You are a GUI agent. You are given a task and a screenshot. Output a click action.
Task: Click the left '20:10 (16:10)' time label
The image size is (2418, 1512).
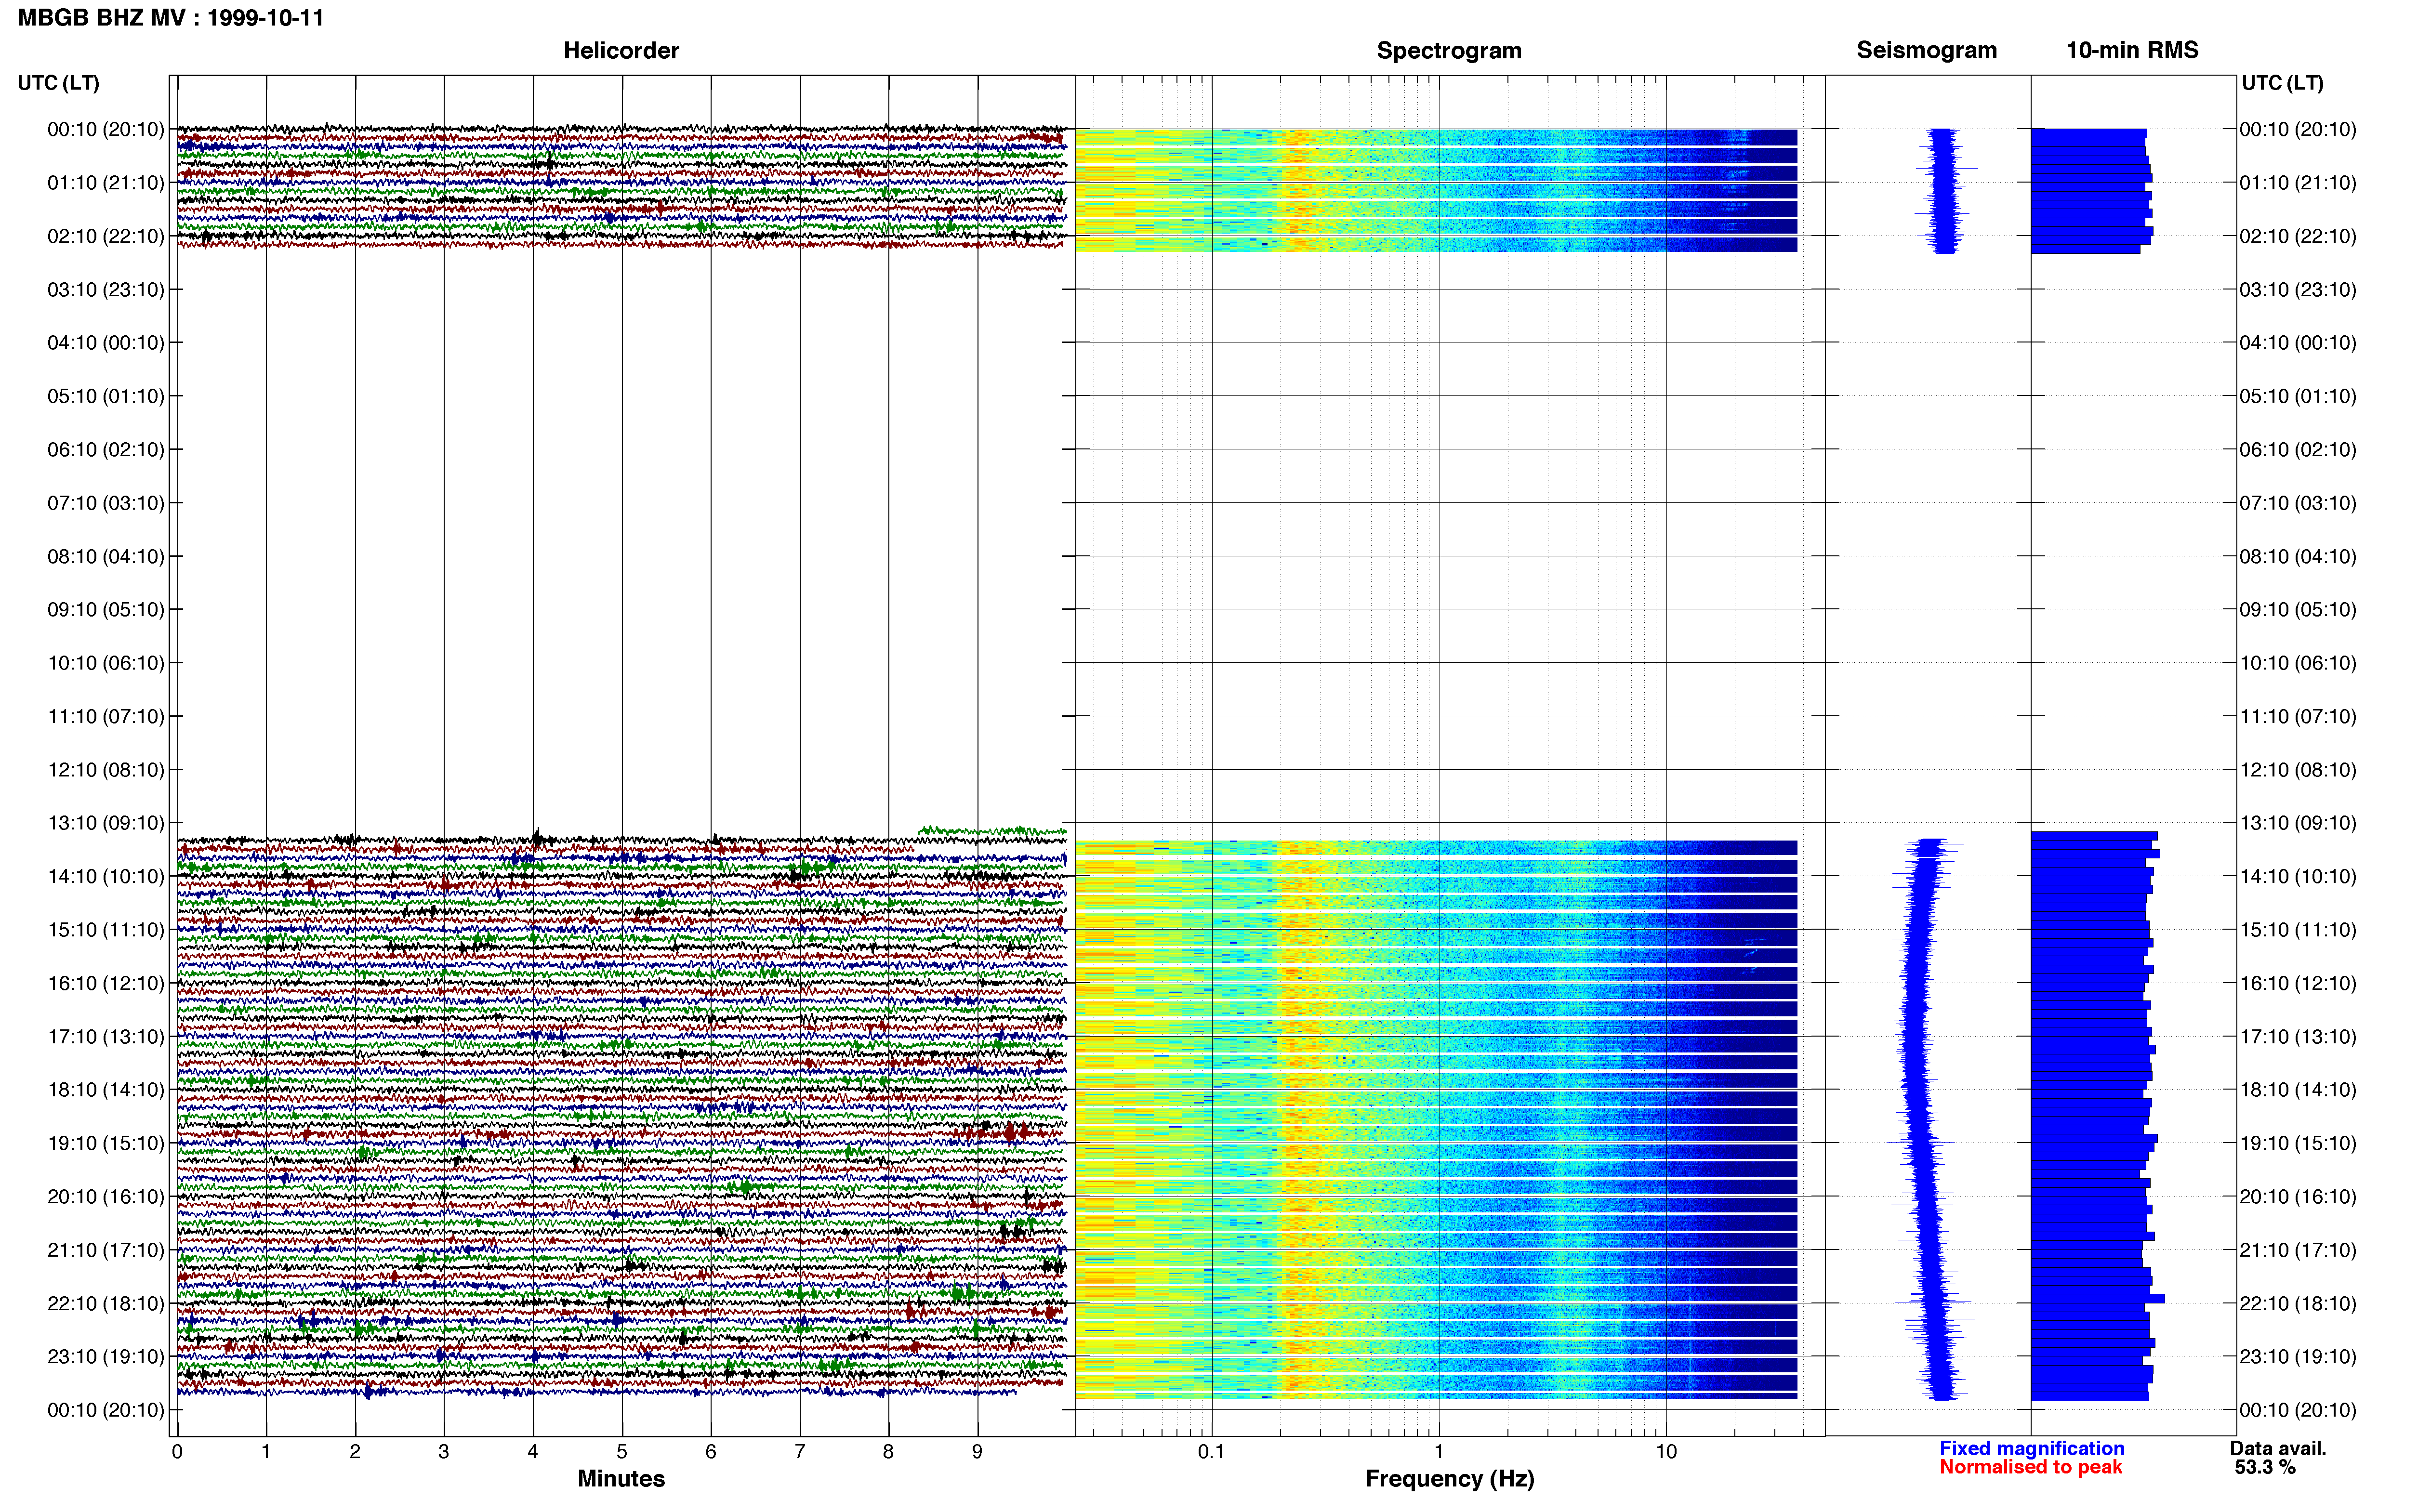tap(106, 1197)
